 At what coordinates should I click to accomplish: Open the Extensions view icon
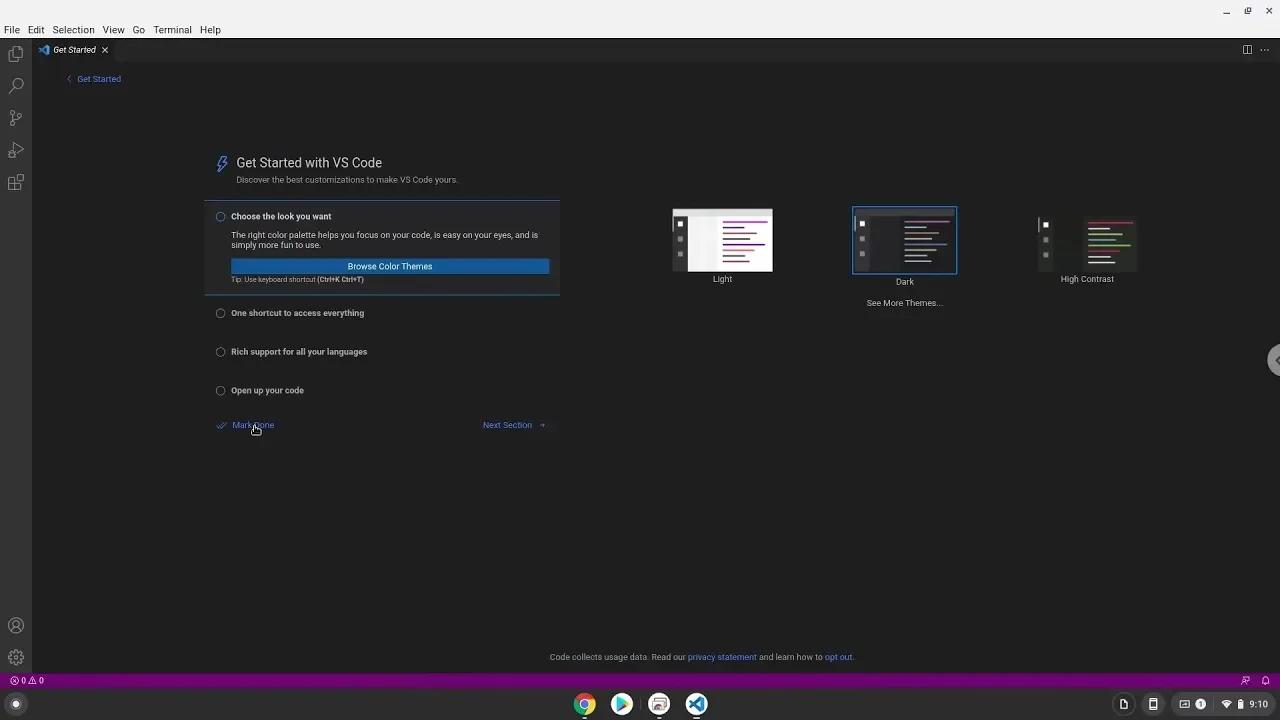[x=15, y=183]
